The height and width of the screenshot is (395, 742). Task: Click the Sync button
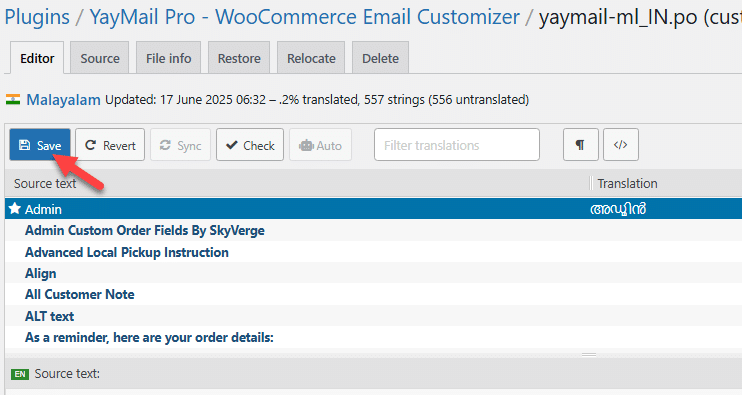(x=180, y=145)
